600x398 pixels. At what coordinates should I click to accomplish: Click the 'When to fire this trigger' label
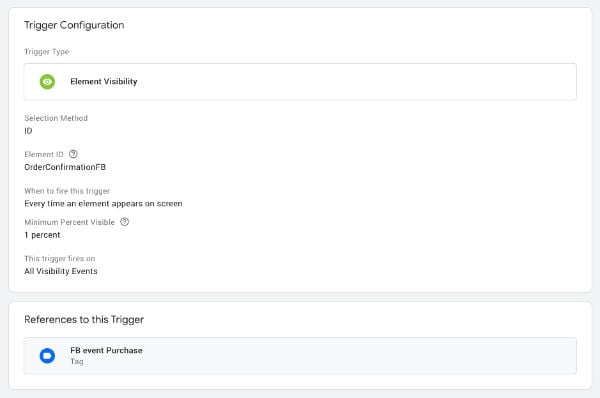point(67,191)
